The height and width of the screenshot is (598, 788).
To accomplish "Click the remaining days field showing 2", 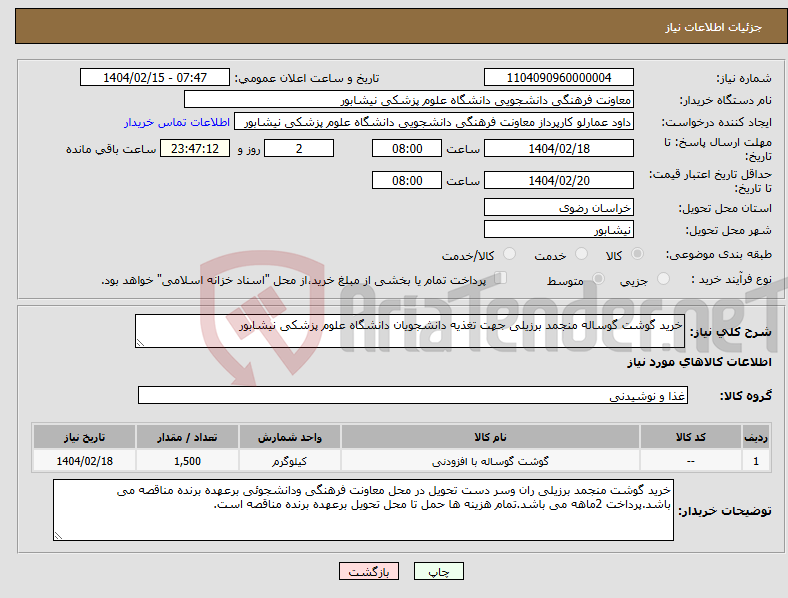I will (x=299, y=148).
